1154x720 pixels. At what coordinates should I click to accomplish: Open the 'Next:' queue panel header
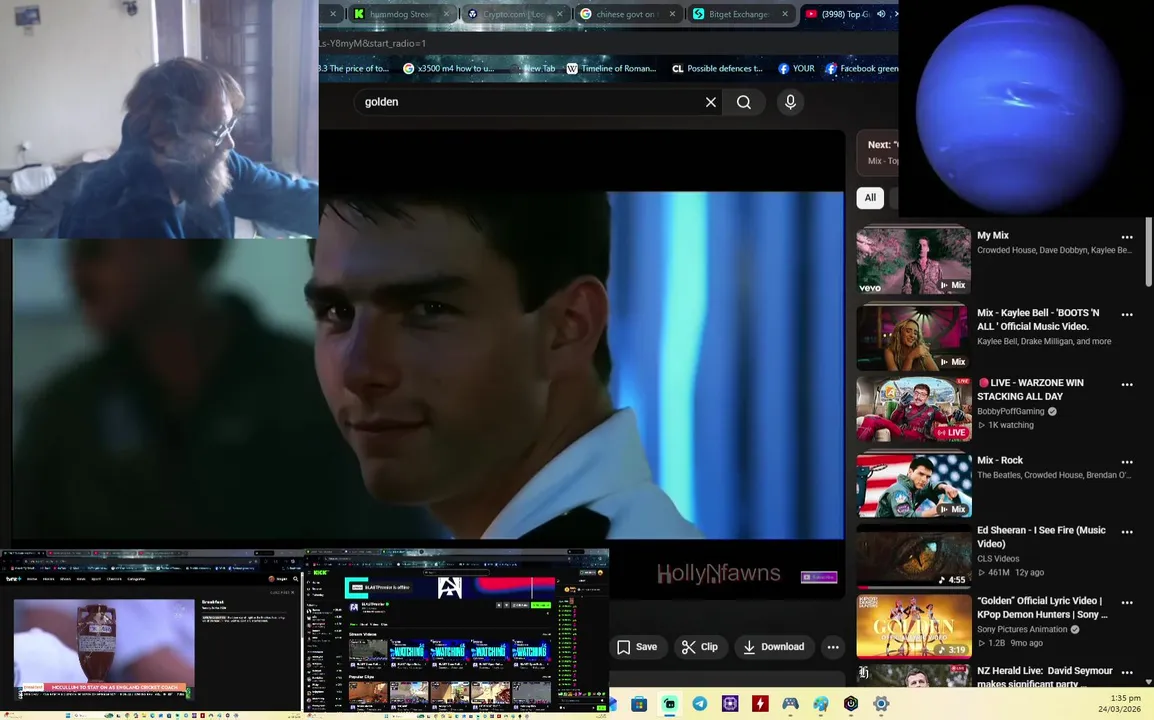pyautogui.click(x=878, y=152)
